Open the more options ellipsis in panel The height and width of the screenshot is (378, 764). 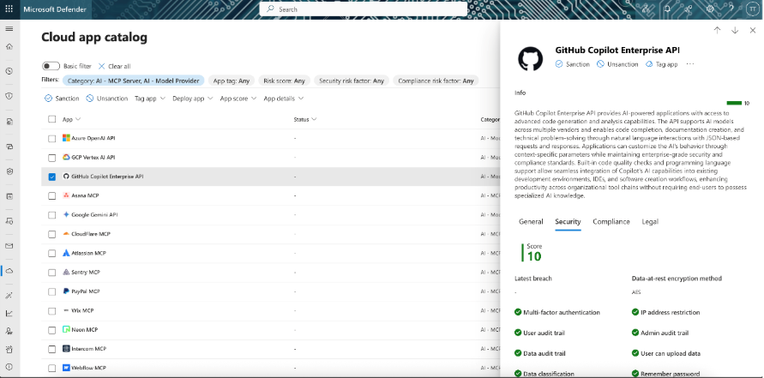[x=690, y=64]
